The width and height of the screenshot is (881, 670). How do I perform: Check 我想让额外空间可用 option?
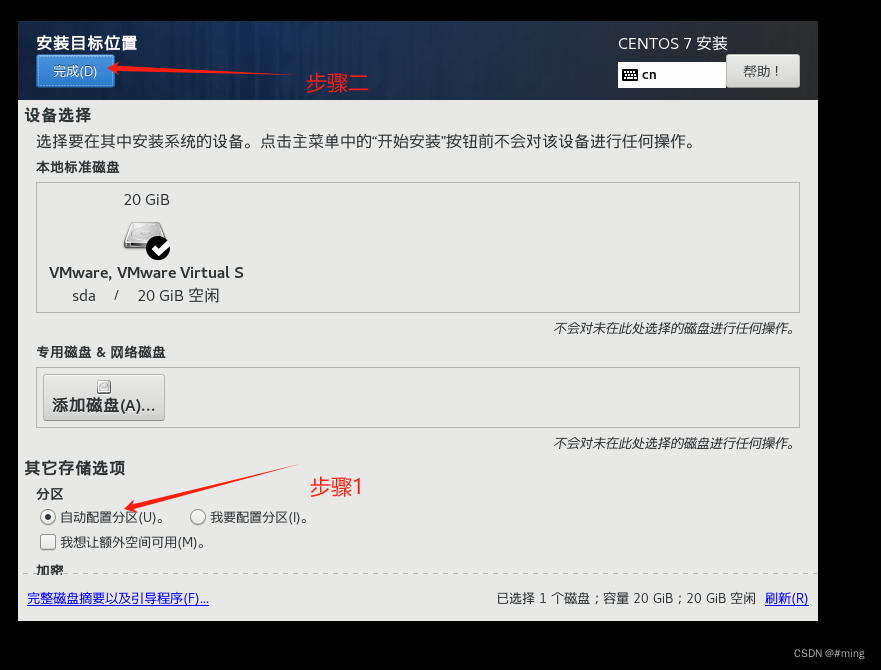[x=47, y=541]
